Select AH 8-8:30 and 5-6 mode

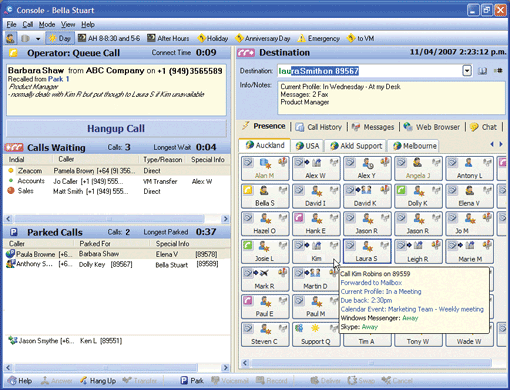pyautogui.click(x=109, y=38)
